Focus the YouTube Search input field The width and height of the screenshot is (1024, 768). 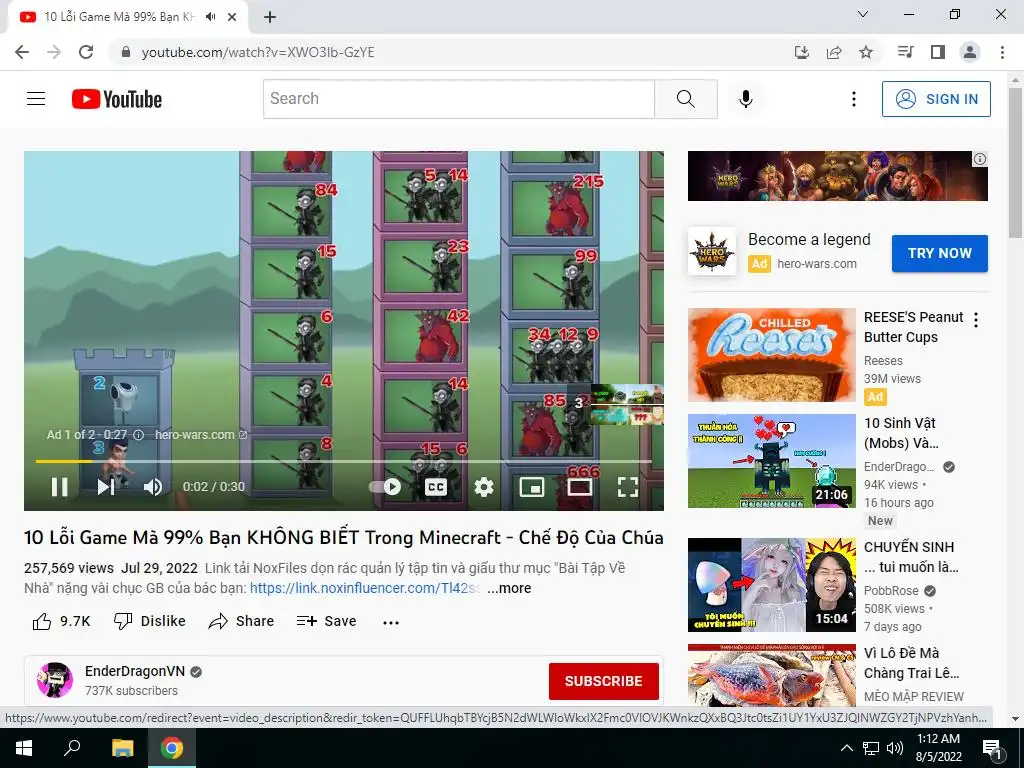(458, 99)
